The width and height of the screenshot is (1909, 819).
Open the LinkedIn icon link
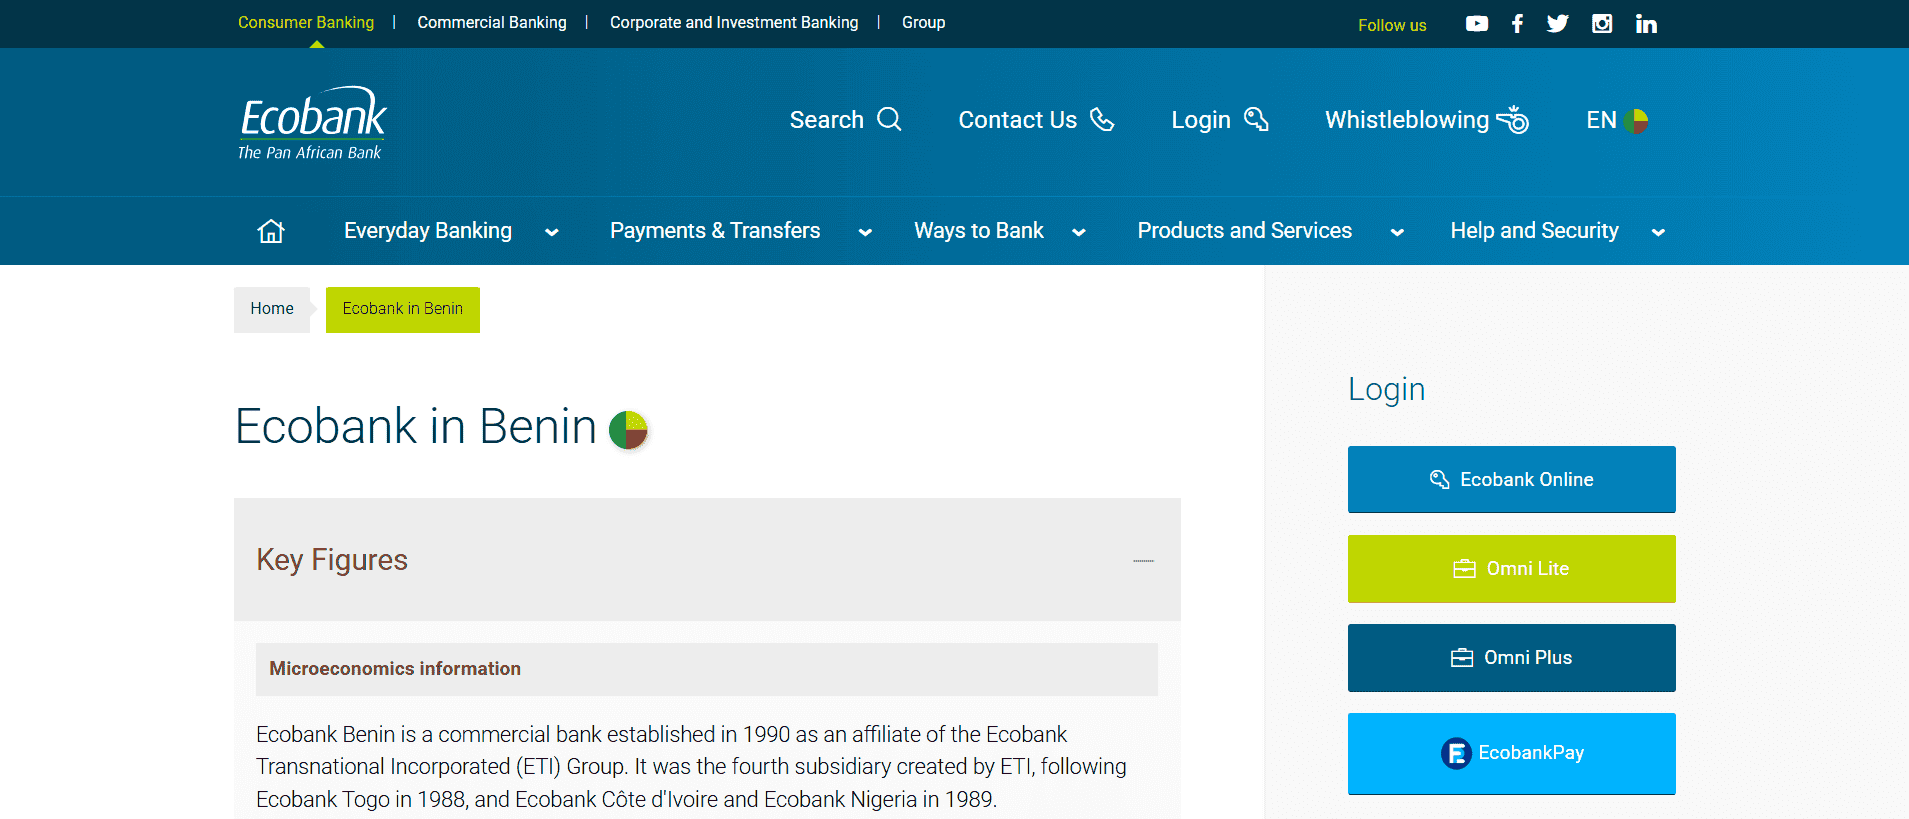(1646, 24)
